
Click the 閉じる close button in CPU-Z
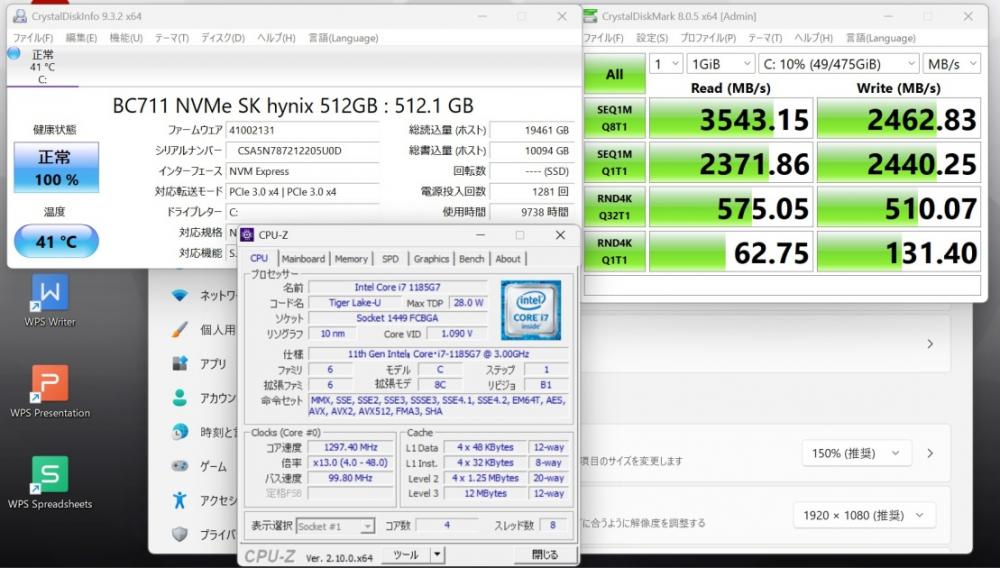[545, 555]
